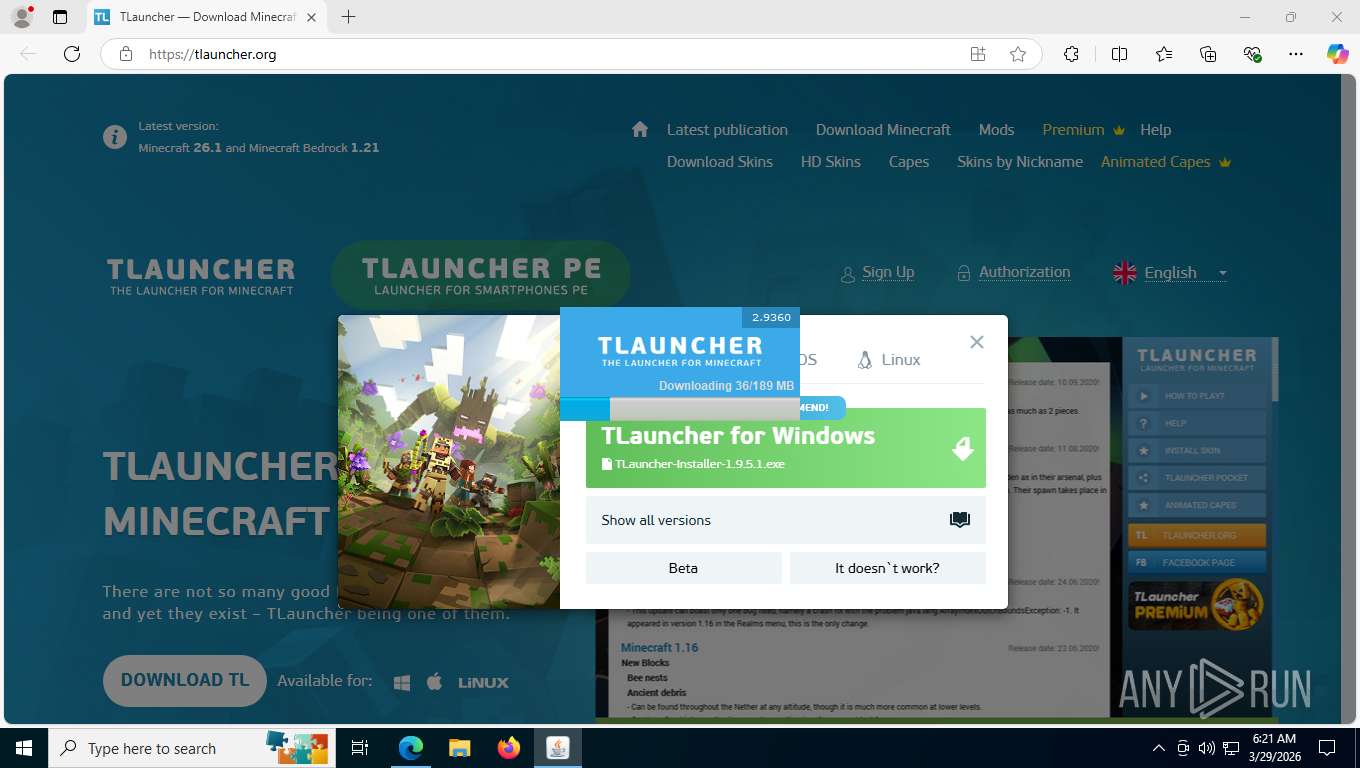Favorite this page with the star icon
Screen dimensions: 1360x768
(1018, 54)
